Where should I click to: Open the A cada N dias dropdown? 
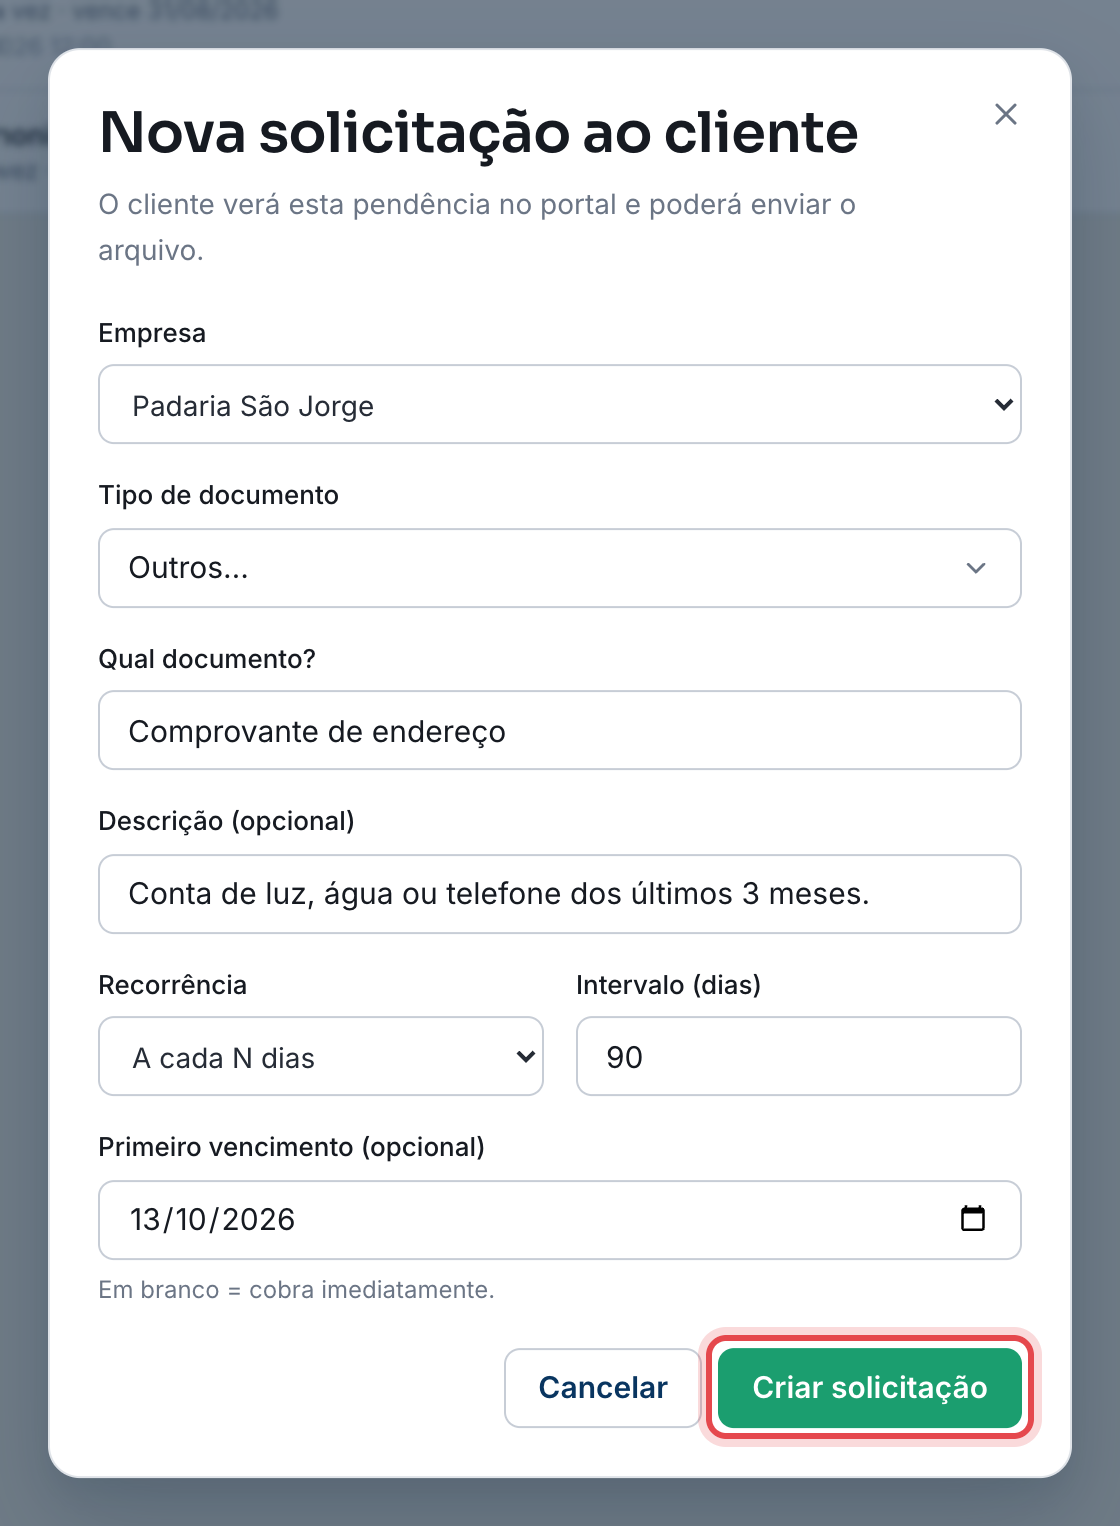(321, 1056)
